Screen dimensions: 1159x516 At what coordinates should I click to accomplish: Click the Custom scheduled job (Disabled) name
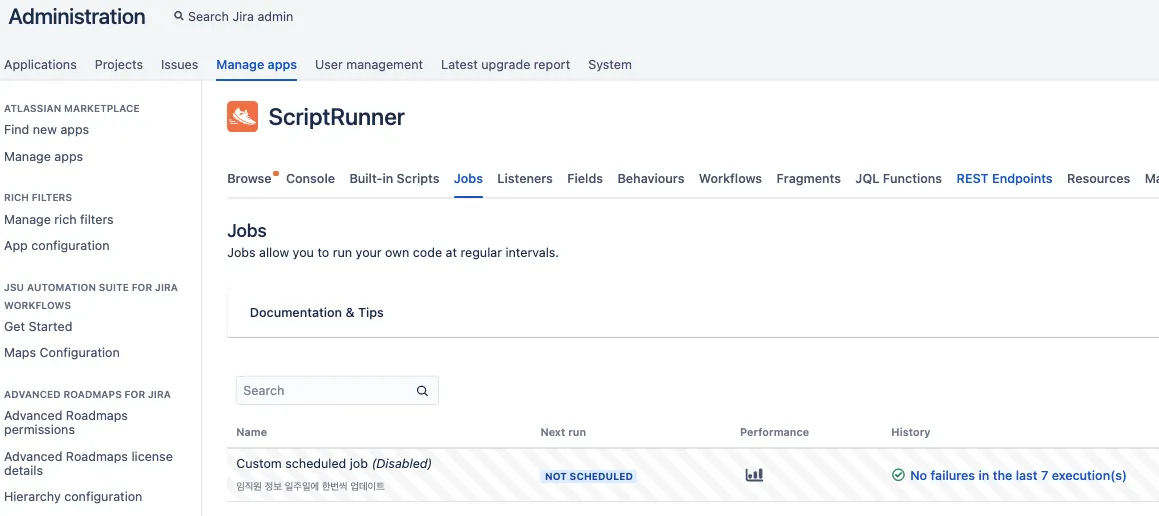(334, 464)
